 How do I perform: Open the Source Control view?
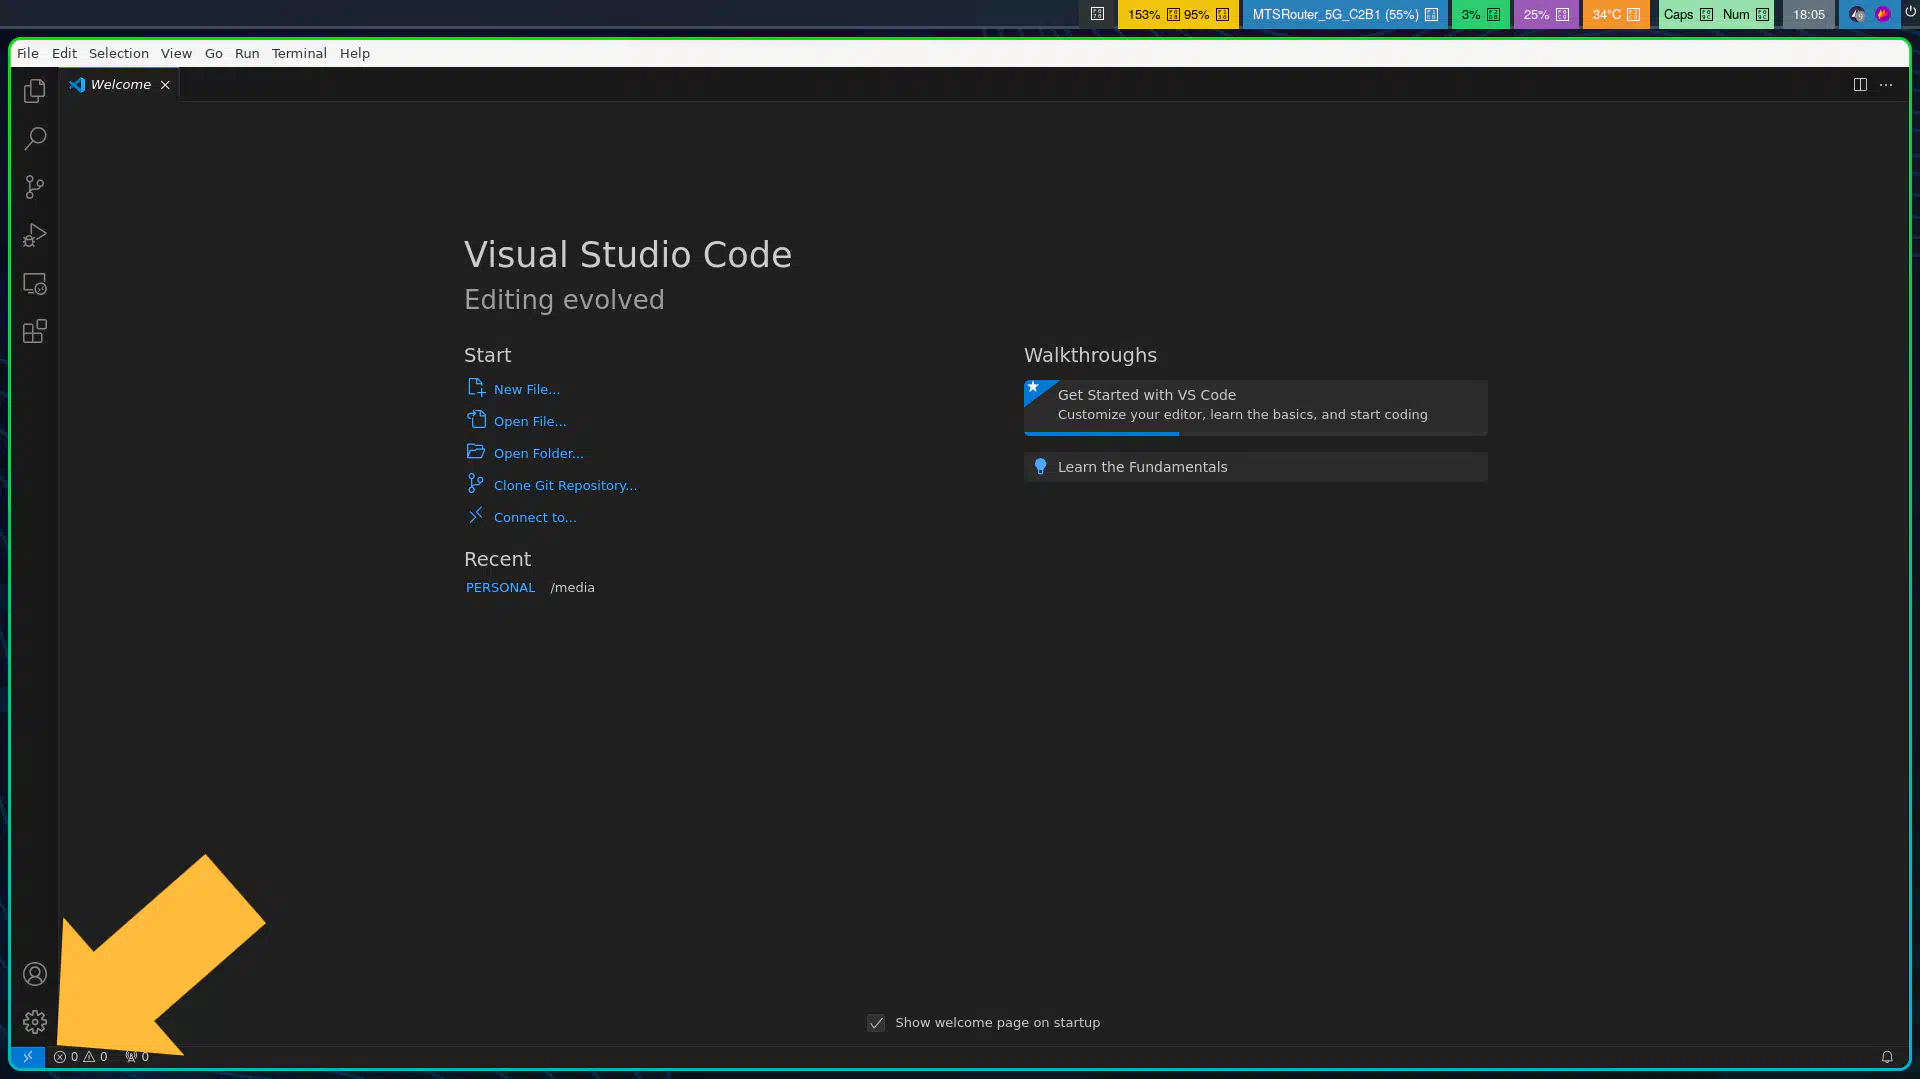pos(35,187)
